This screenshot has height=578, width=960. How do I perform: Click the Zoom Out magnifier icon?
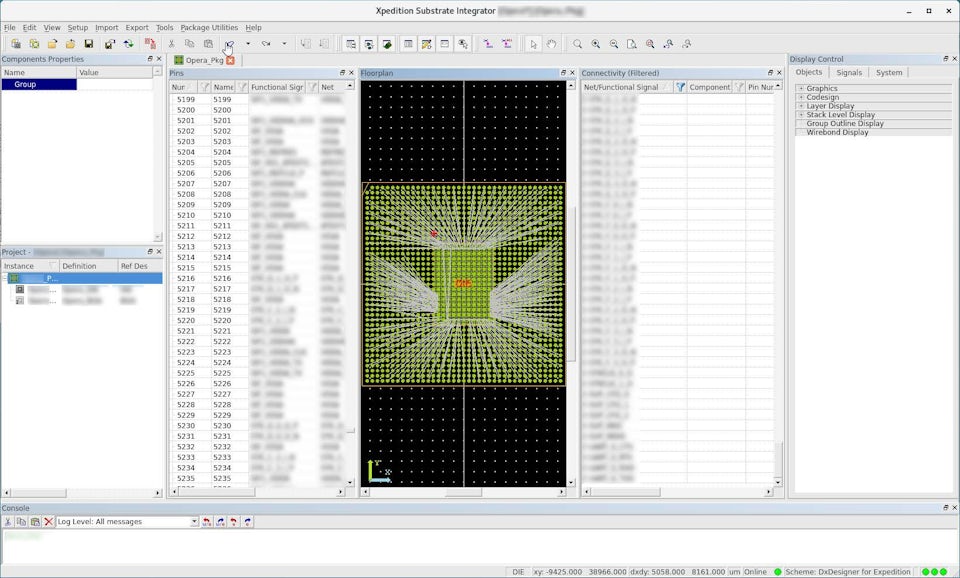point(613,44)
